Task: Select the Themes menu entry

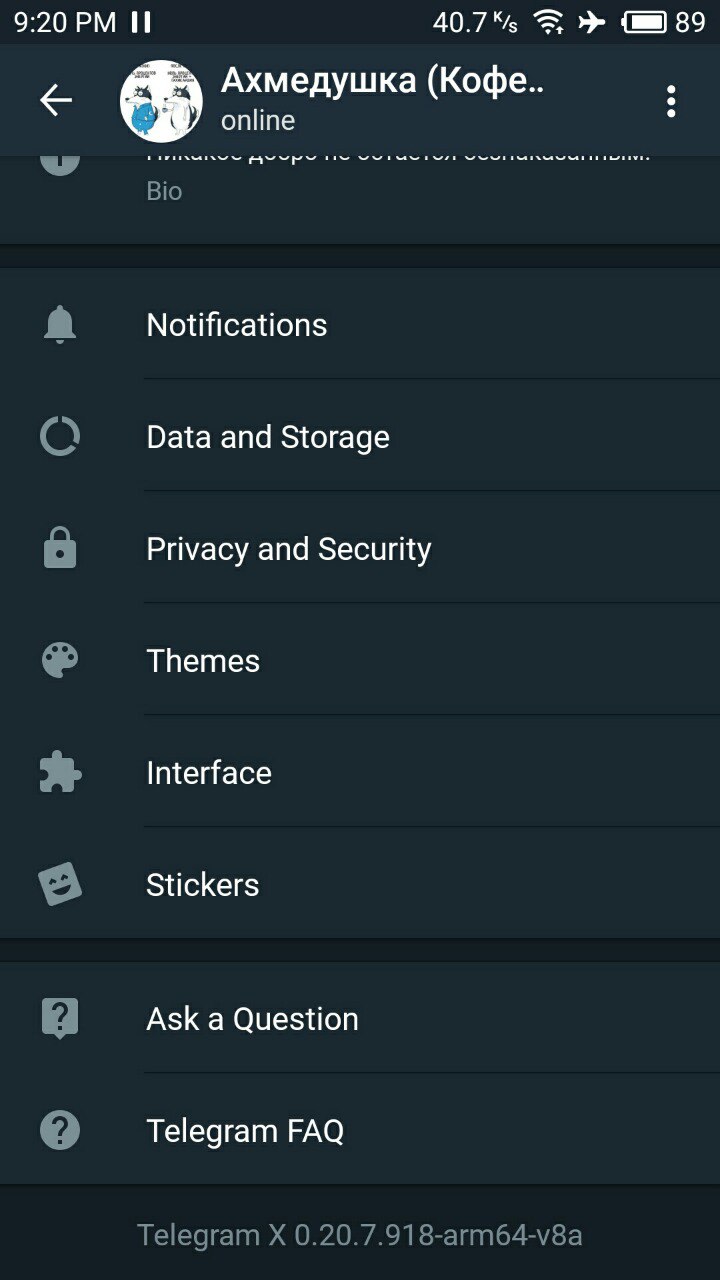Action: 203,661
